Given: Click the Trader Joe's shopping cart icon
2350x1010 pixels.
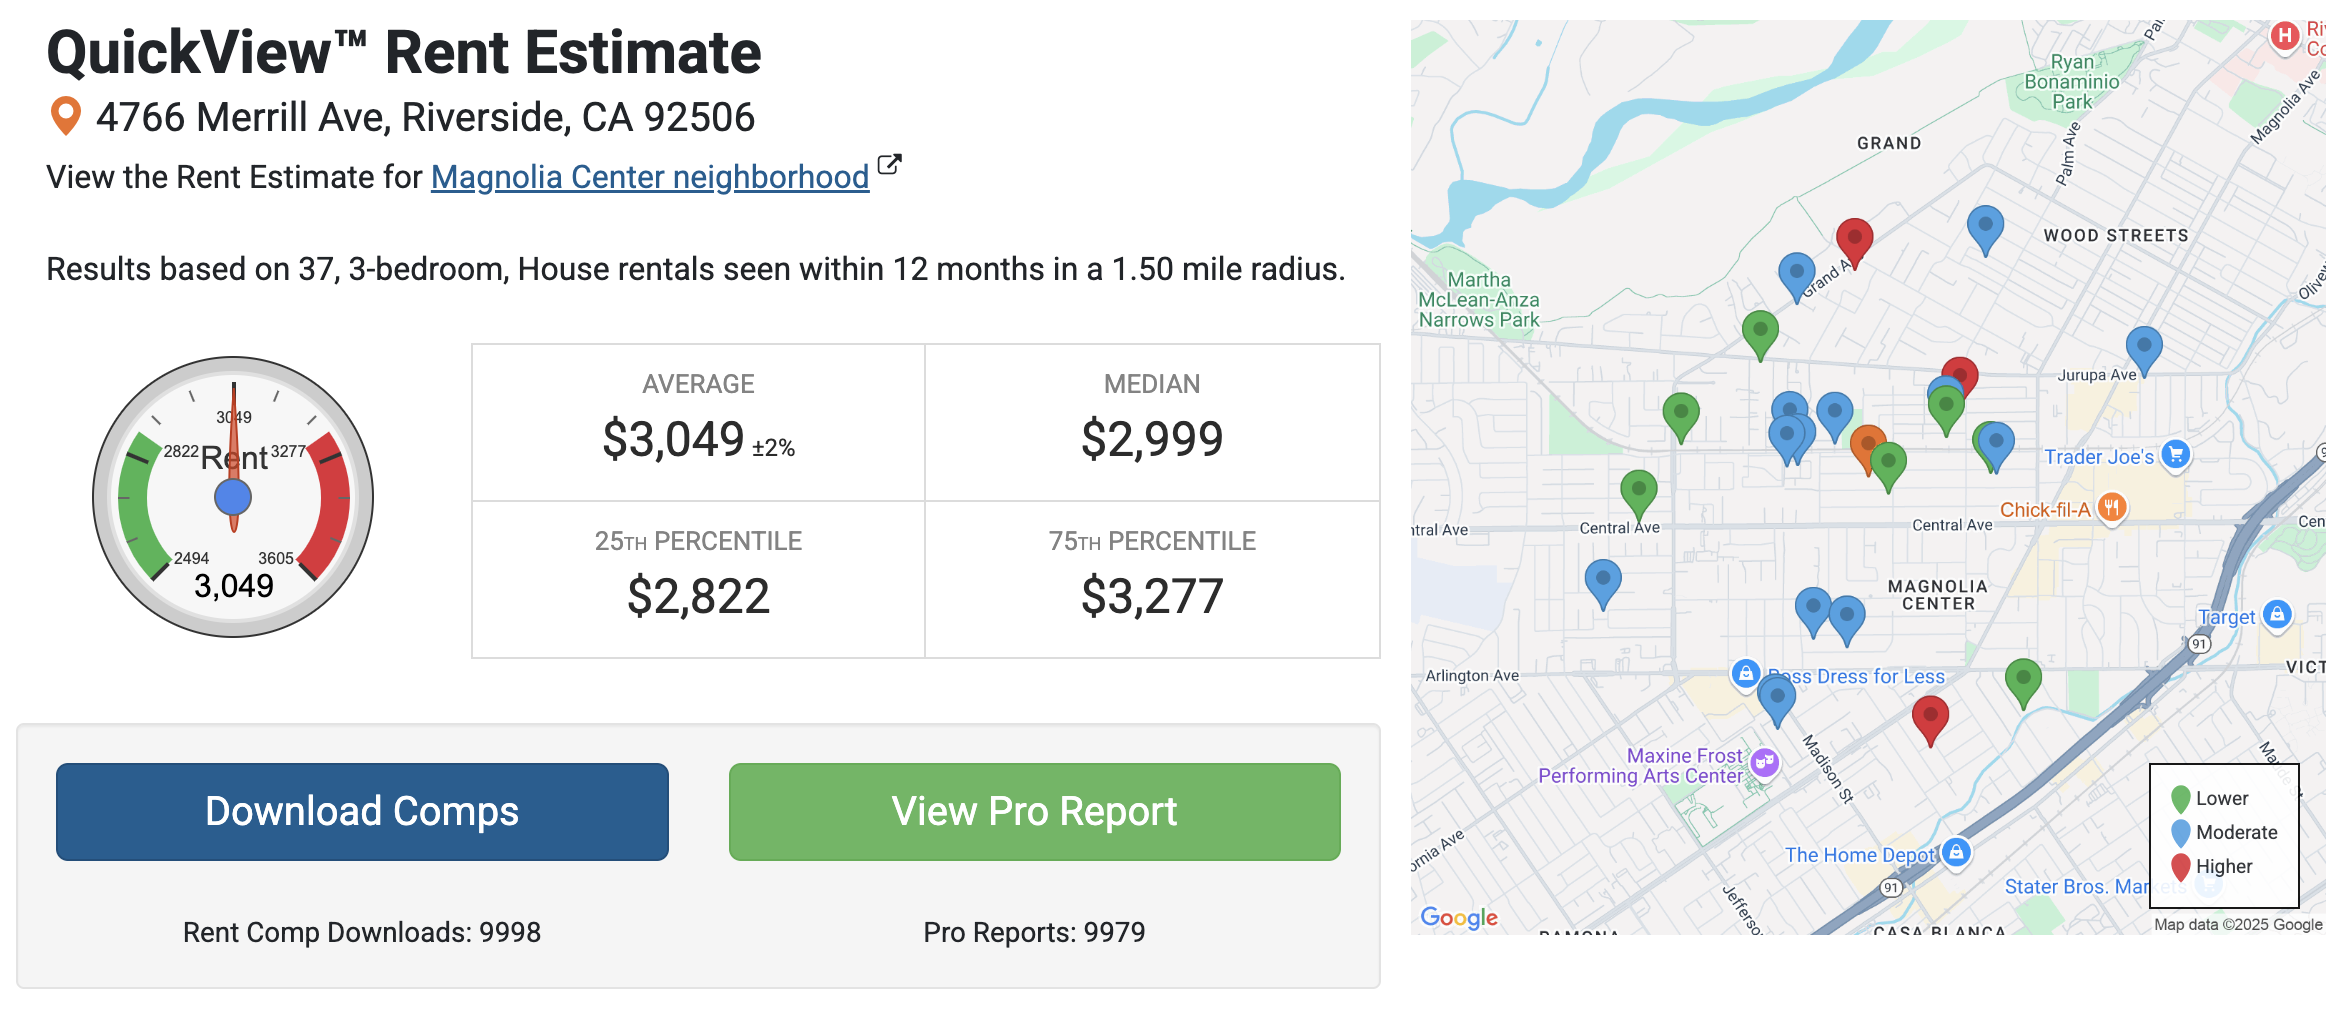Looking at the screenshot, I should (x=2176, y=455).
